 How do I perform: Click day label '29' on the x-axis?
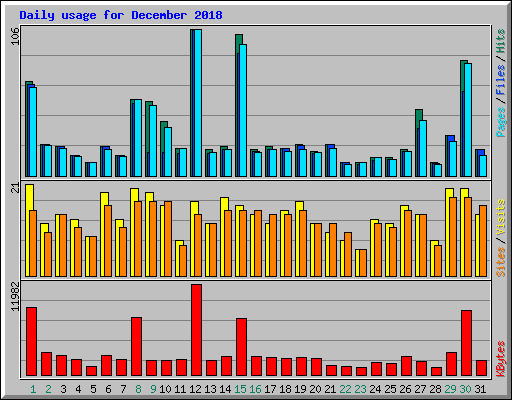[450, 389]
